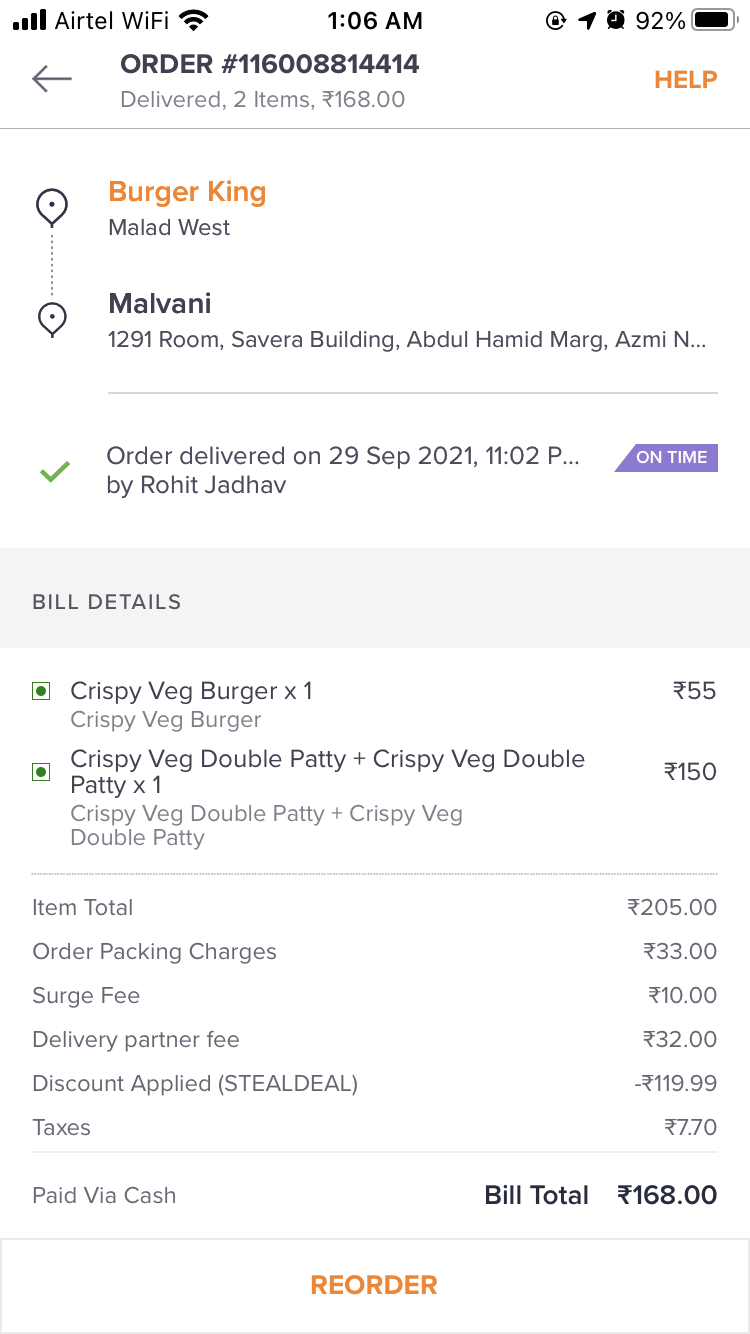Viewport: 750px width, 1334px height.
Task: Open the Burger King restaurant name link
Action: 187,192
